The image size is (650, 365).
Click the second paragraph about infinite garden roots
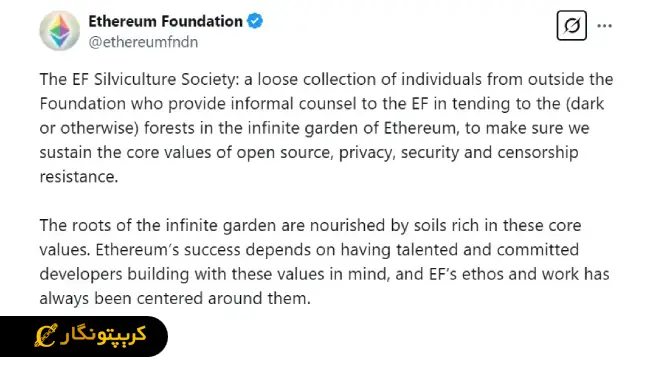coord(325,262)
